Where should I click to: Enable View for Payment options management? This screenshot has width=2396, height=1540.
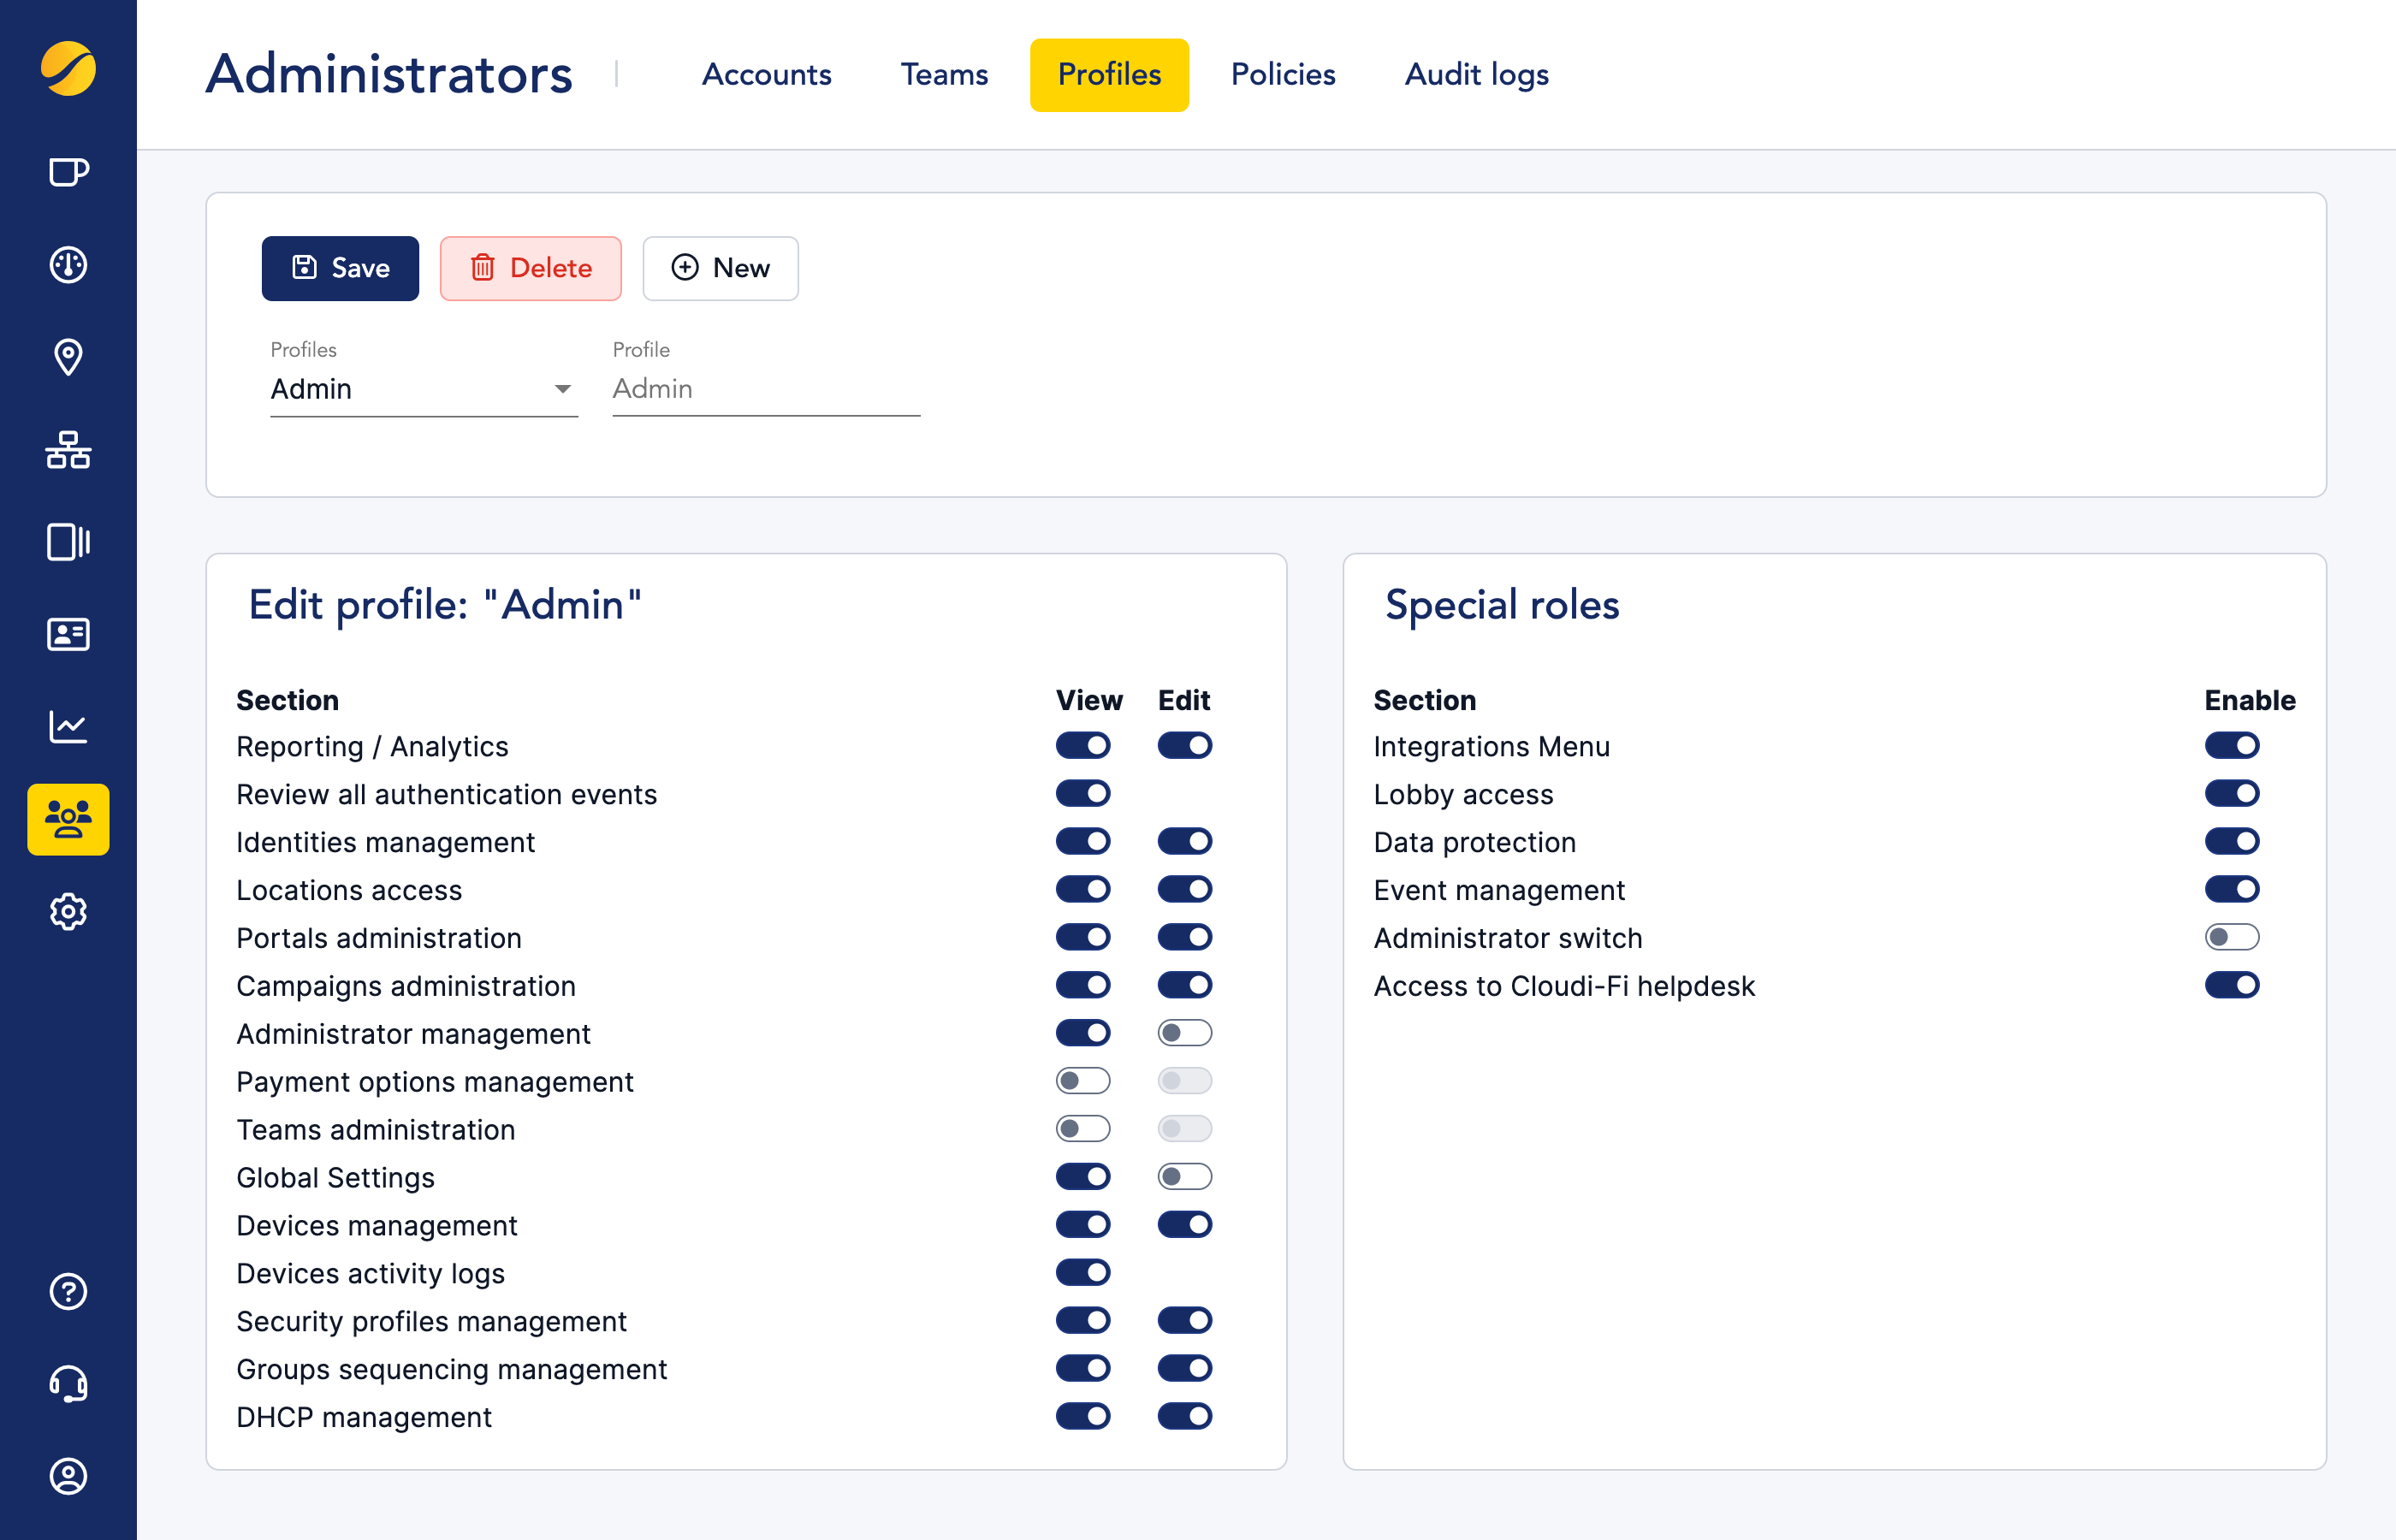[1083, 1080]
